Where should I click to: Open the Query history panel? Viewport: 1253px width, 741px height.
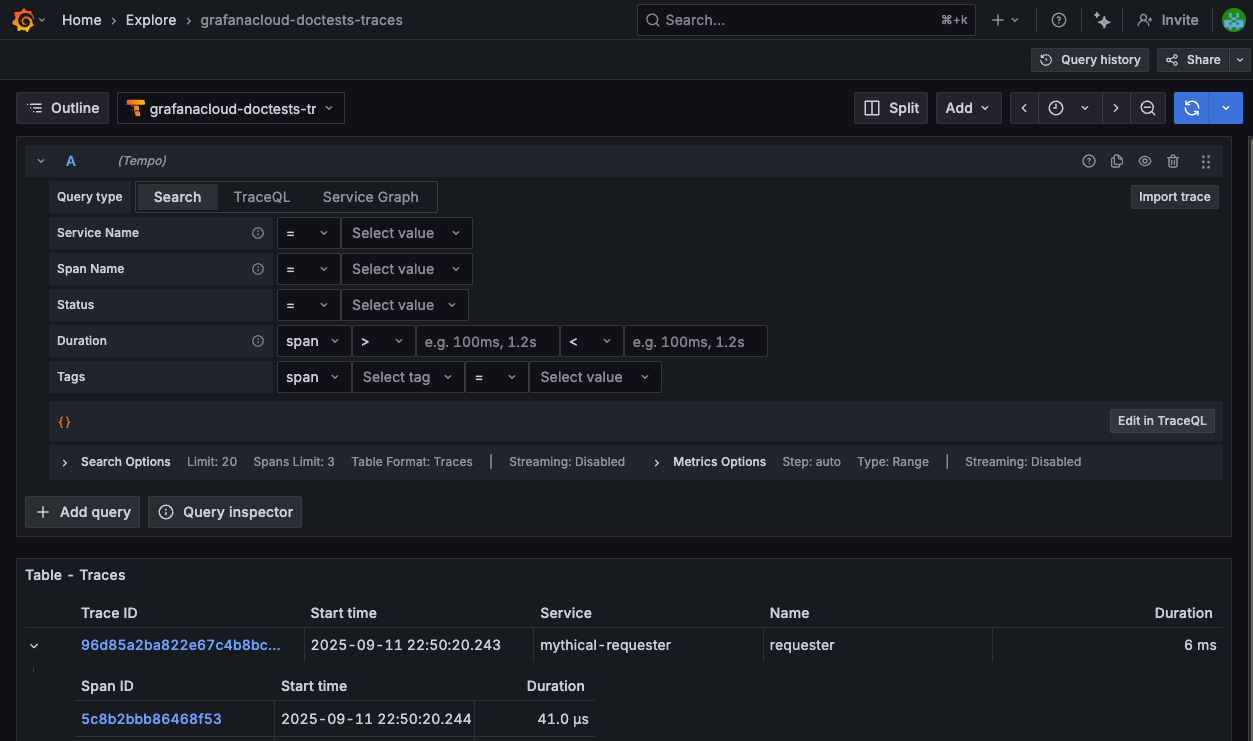point(1089,59)
